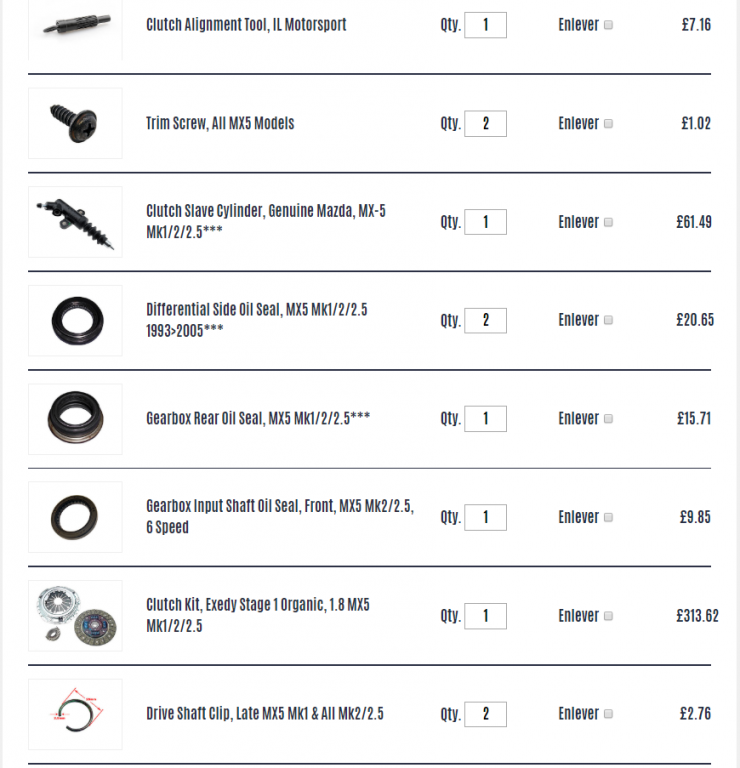View the Gearbox Input Shaft Oil Seal image
The image size is (740, 768).
tap(75, 517)
